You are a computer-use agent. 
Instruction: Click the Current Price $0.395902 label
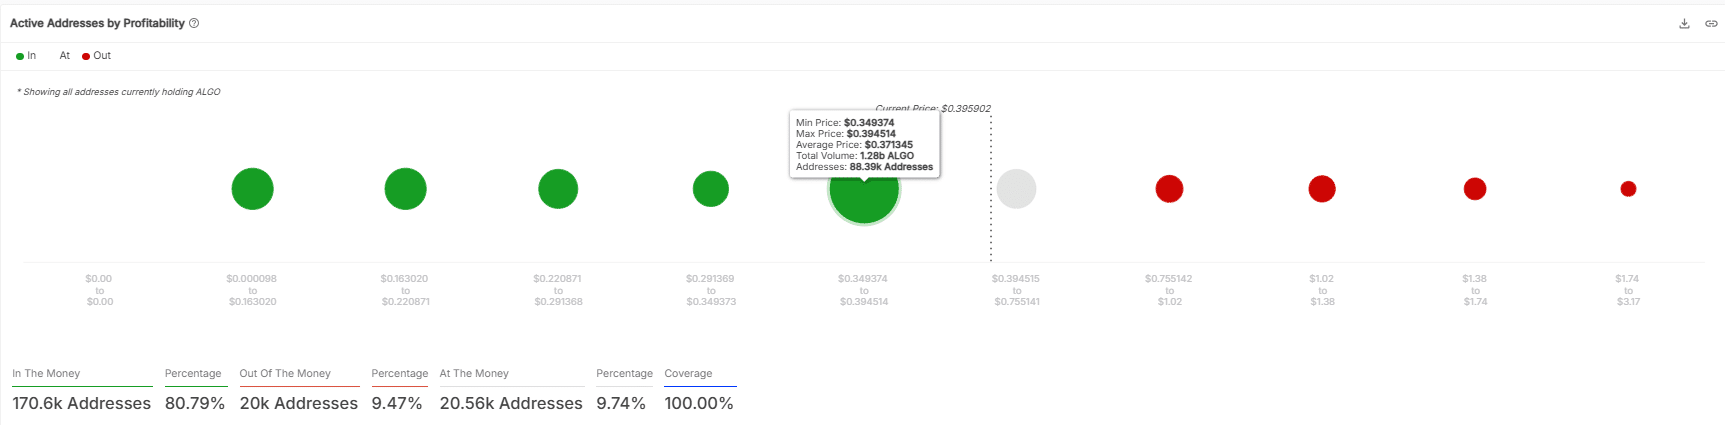coord(933,108)
